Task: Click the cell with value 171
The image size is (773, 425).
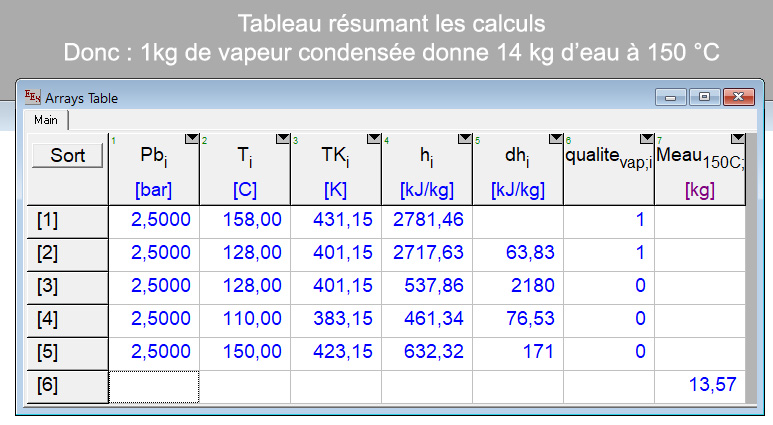Action: (518, 354)
